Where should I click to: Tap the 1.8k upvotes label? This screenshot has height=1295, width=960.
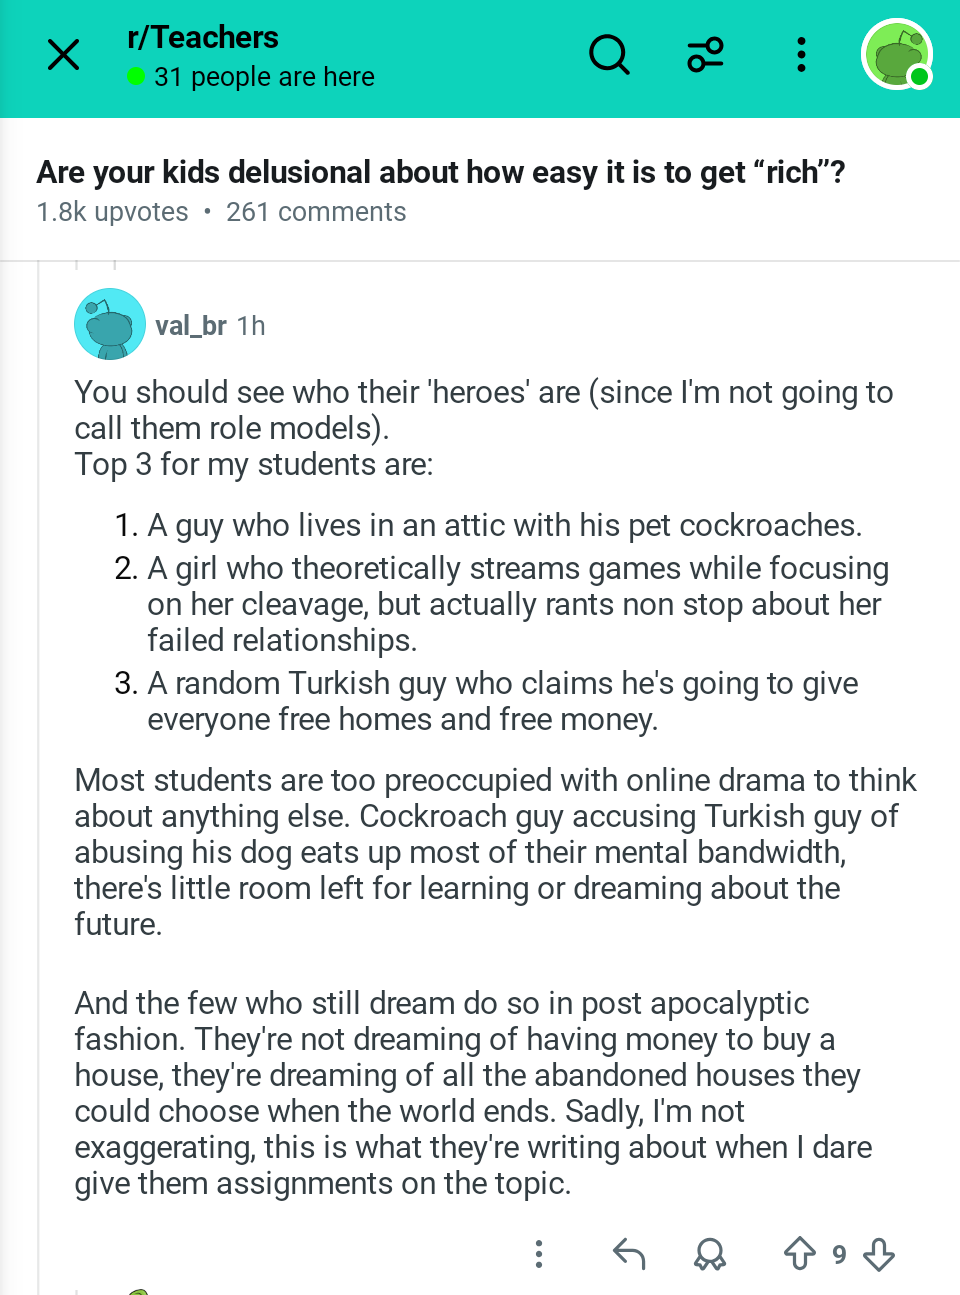(112, 212)
